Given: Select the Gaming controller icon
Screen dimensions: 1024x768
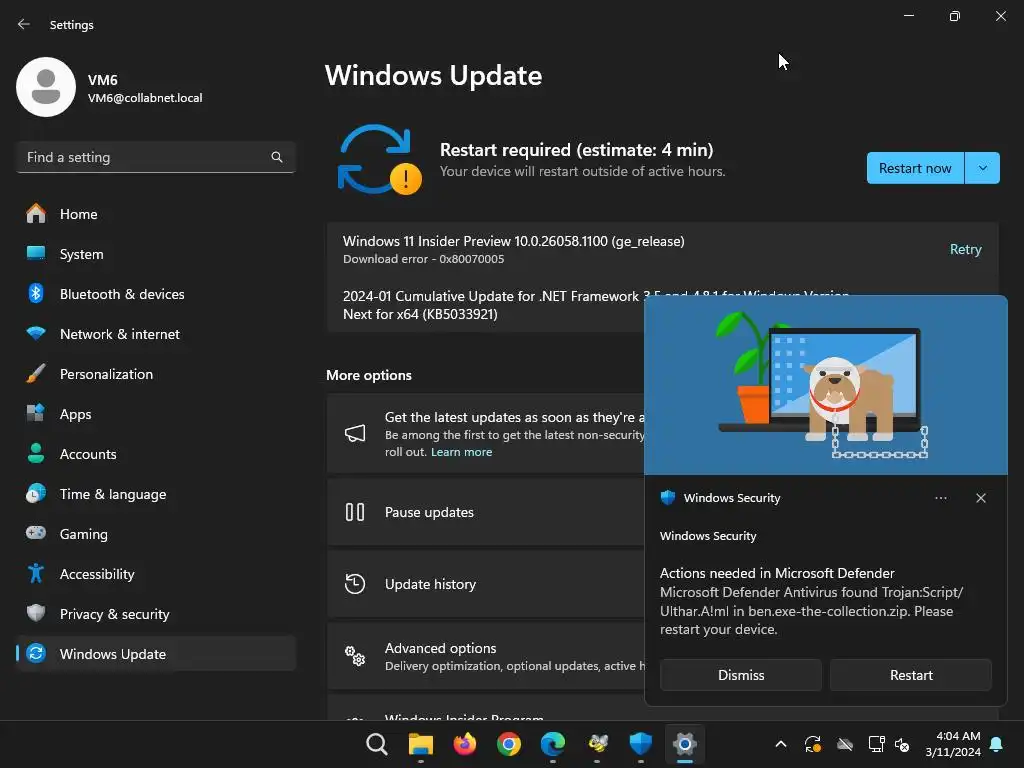Looking at the screenshot, I should [x=36, y=534].
